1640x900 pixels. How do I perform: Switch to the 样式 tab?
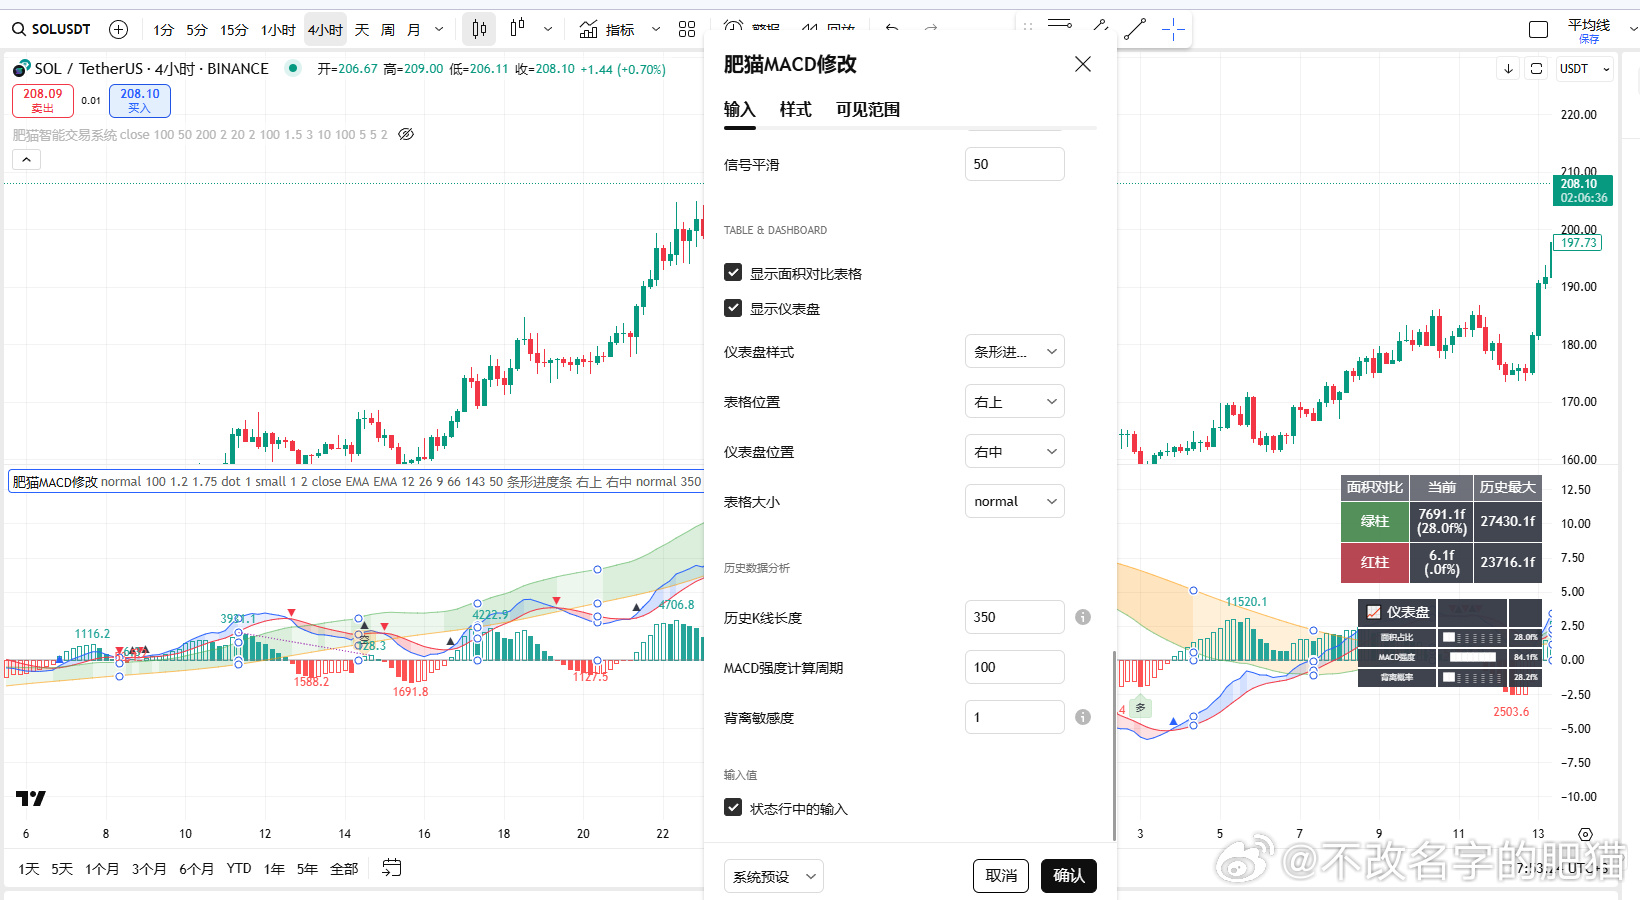click(796, 109)
